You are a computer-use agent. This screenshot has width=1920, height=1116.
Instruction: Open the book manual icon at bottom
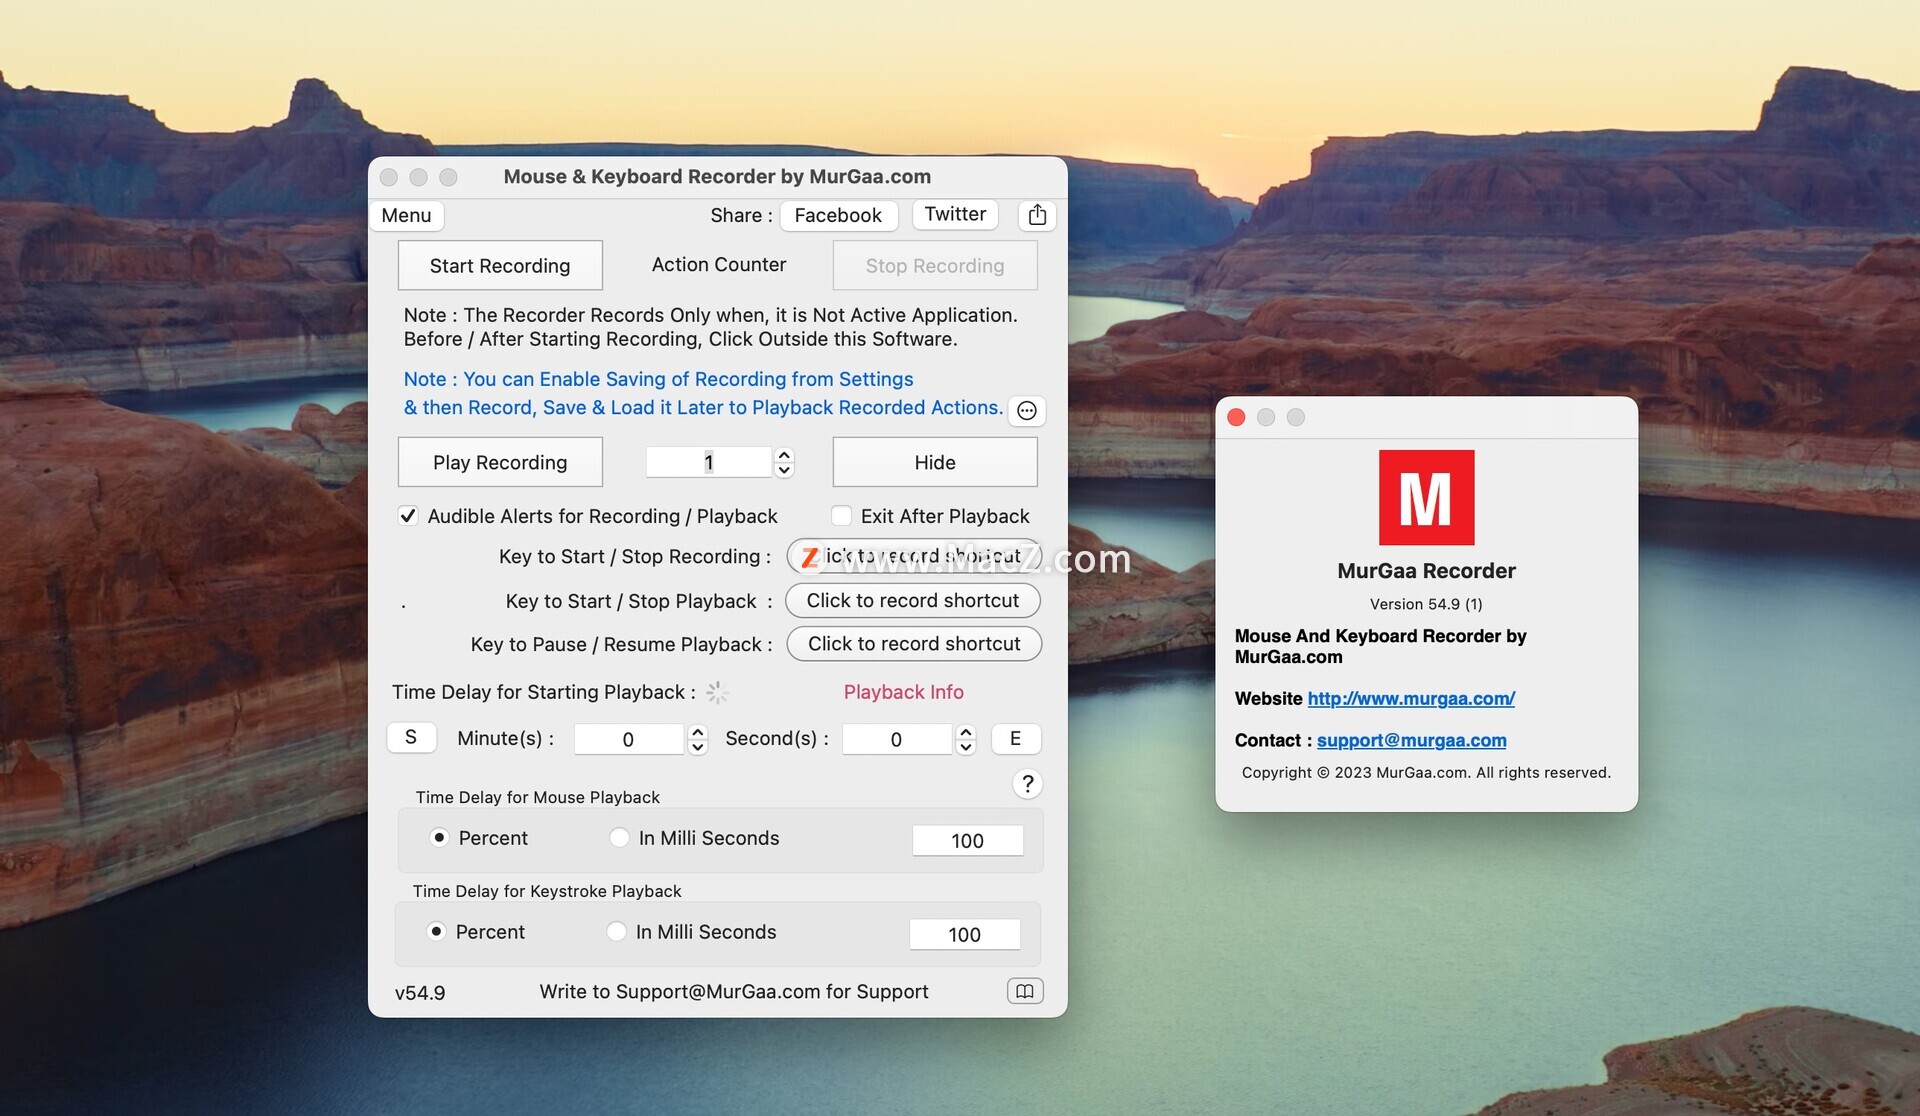tap(1025, 991)
